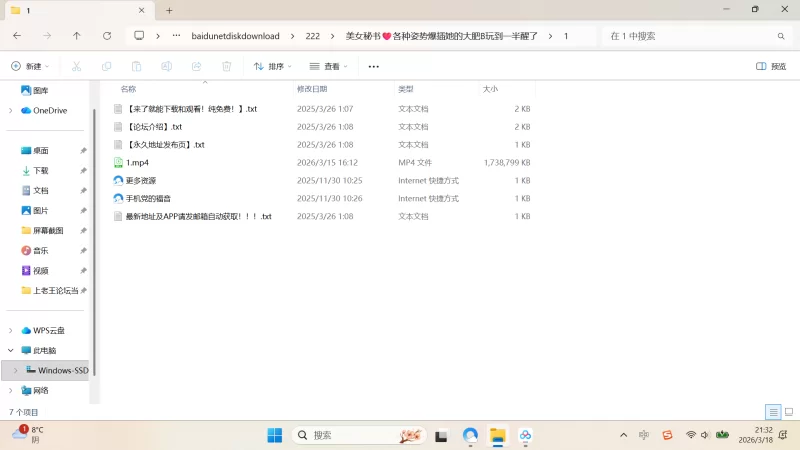Click the search box in the address row
Image resolution: width=800 pixels, height=450 pixels.
coord(695,36)
